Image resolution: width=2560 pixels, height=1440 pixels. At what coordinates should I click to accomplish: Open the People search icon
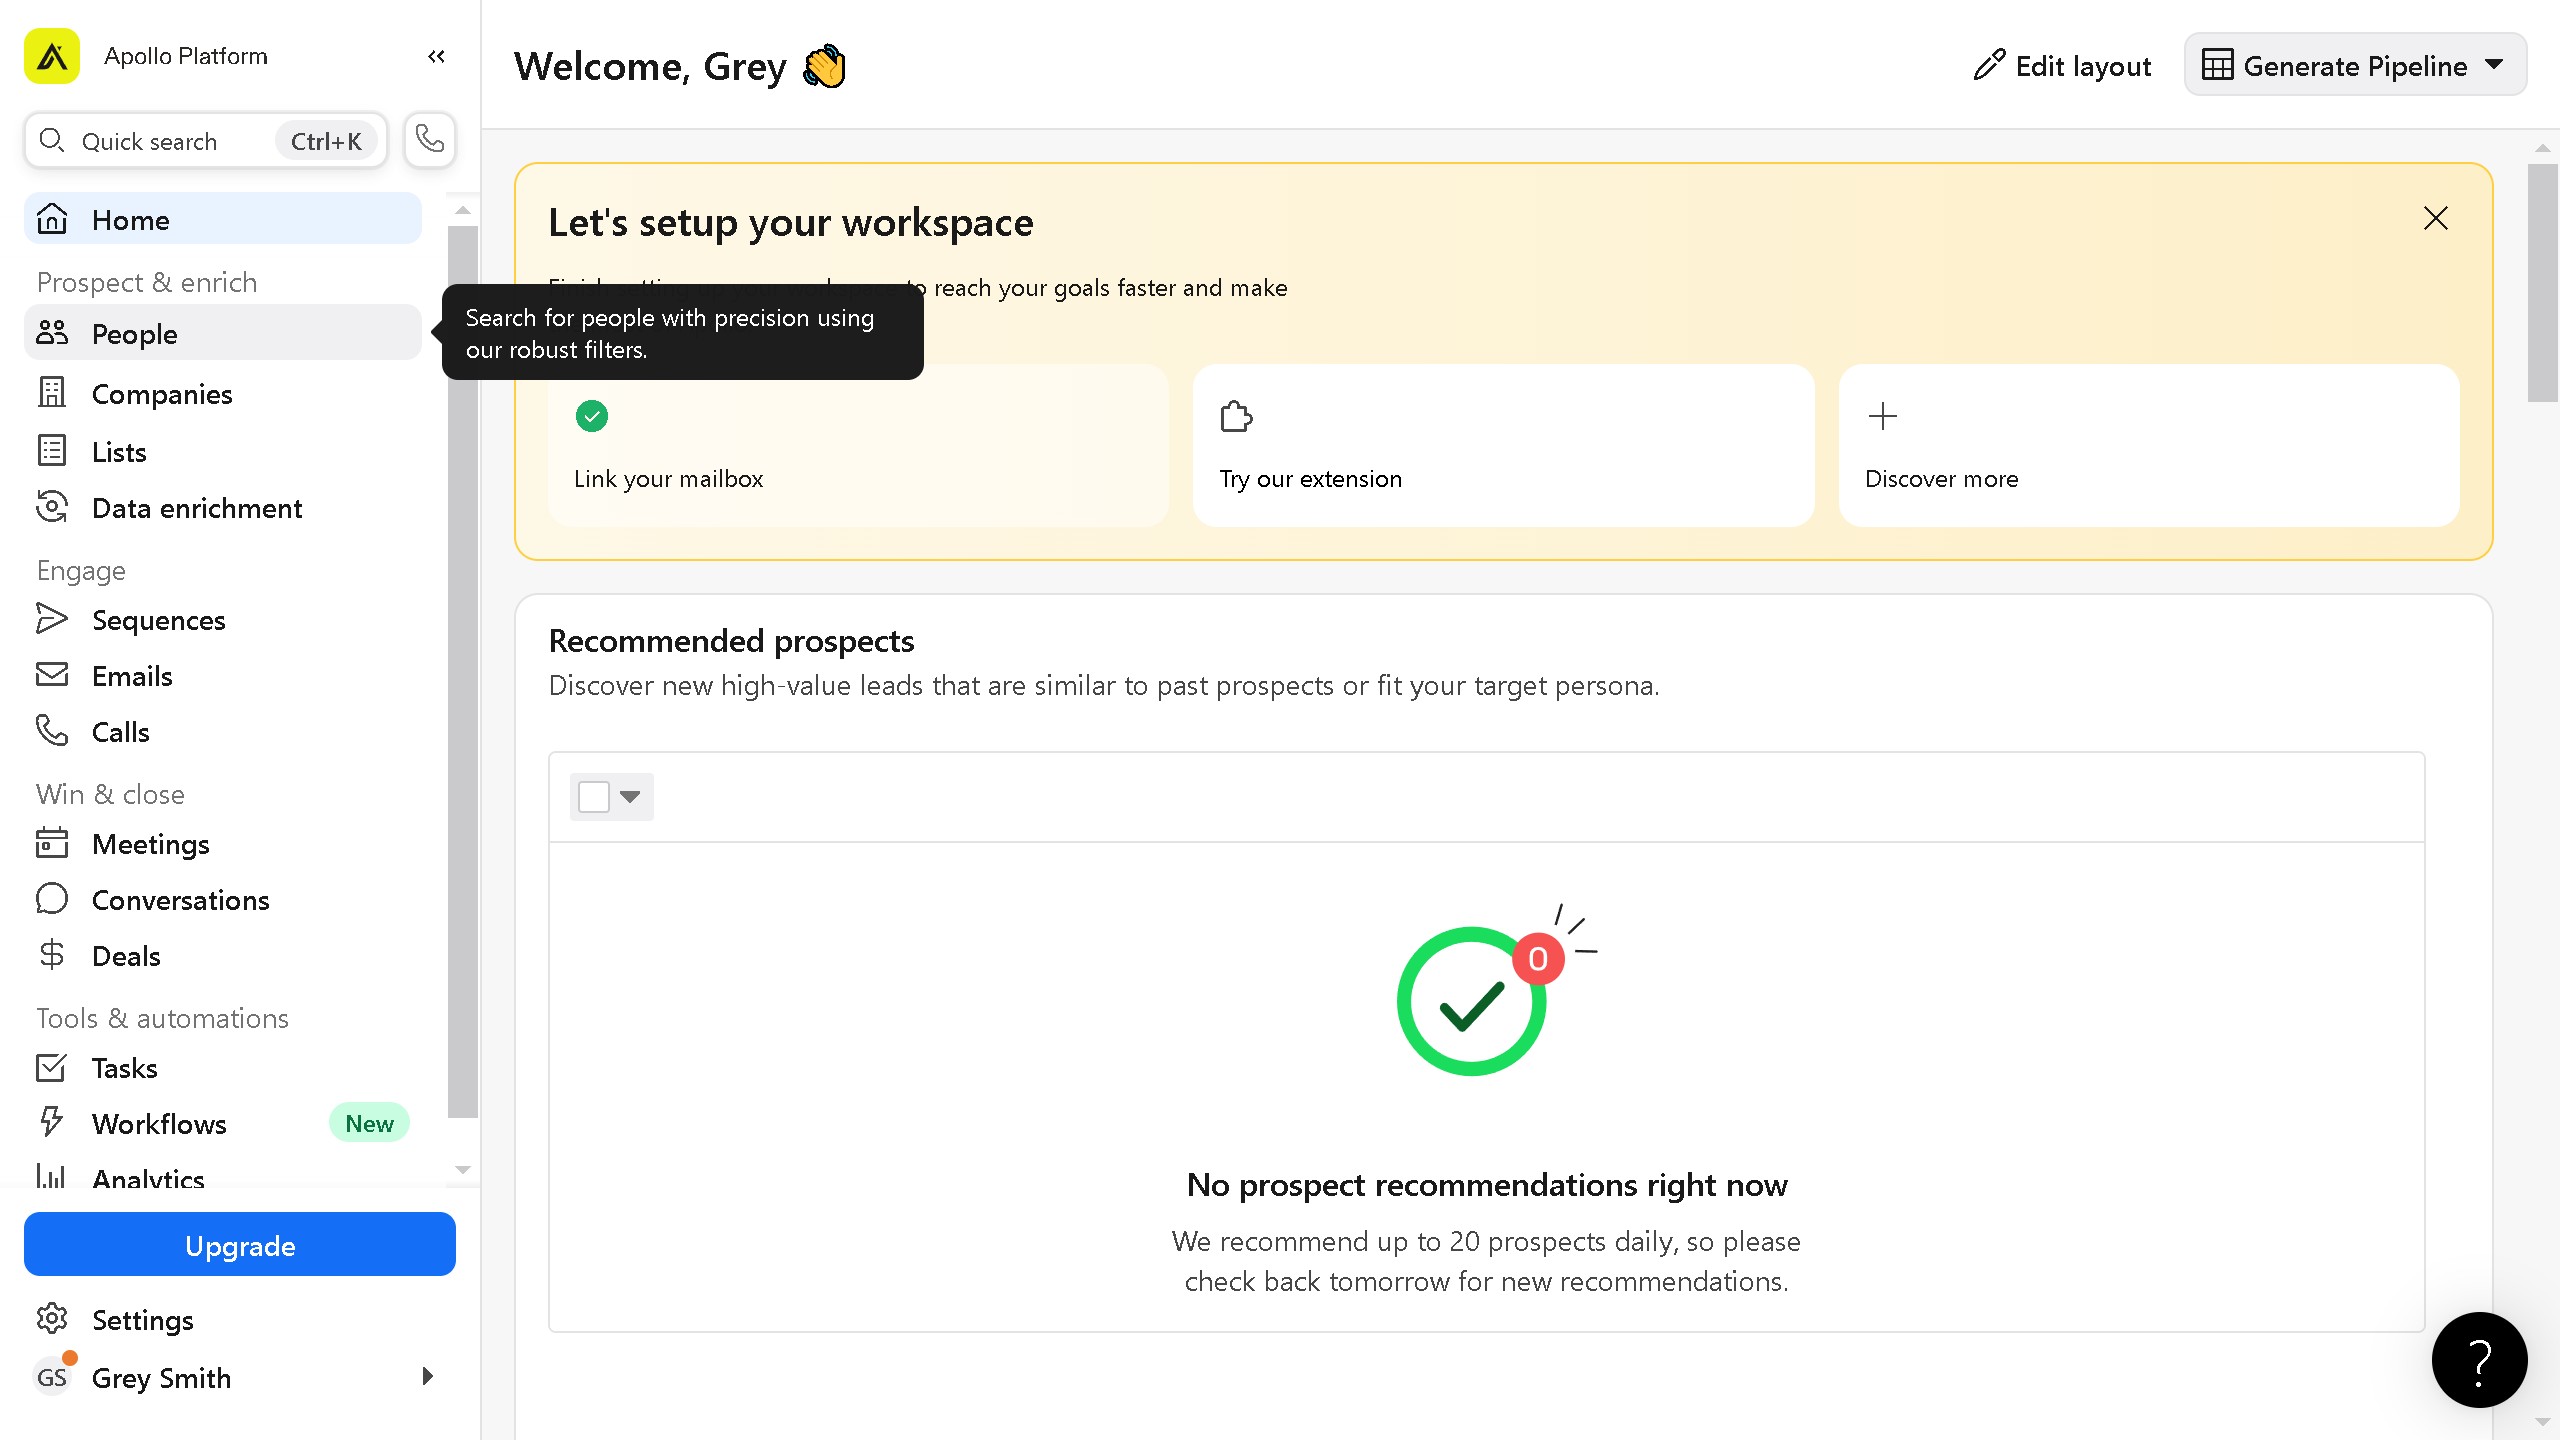pyautogui.click(x=52, y=333)
